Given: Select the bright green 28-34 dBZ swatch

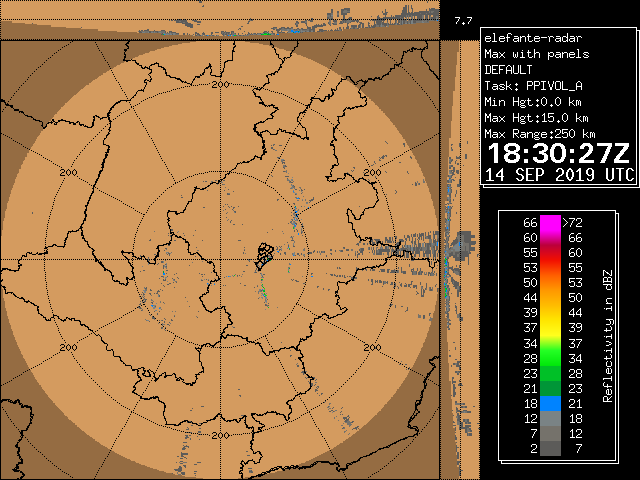Looking at the screenshot, I should [x=550, y=358].
